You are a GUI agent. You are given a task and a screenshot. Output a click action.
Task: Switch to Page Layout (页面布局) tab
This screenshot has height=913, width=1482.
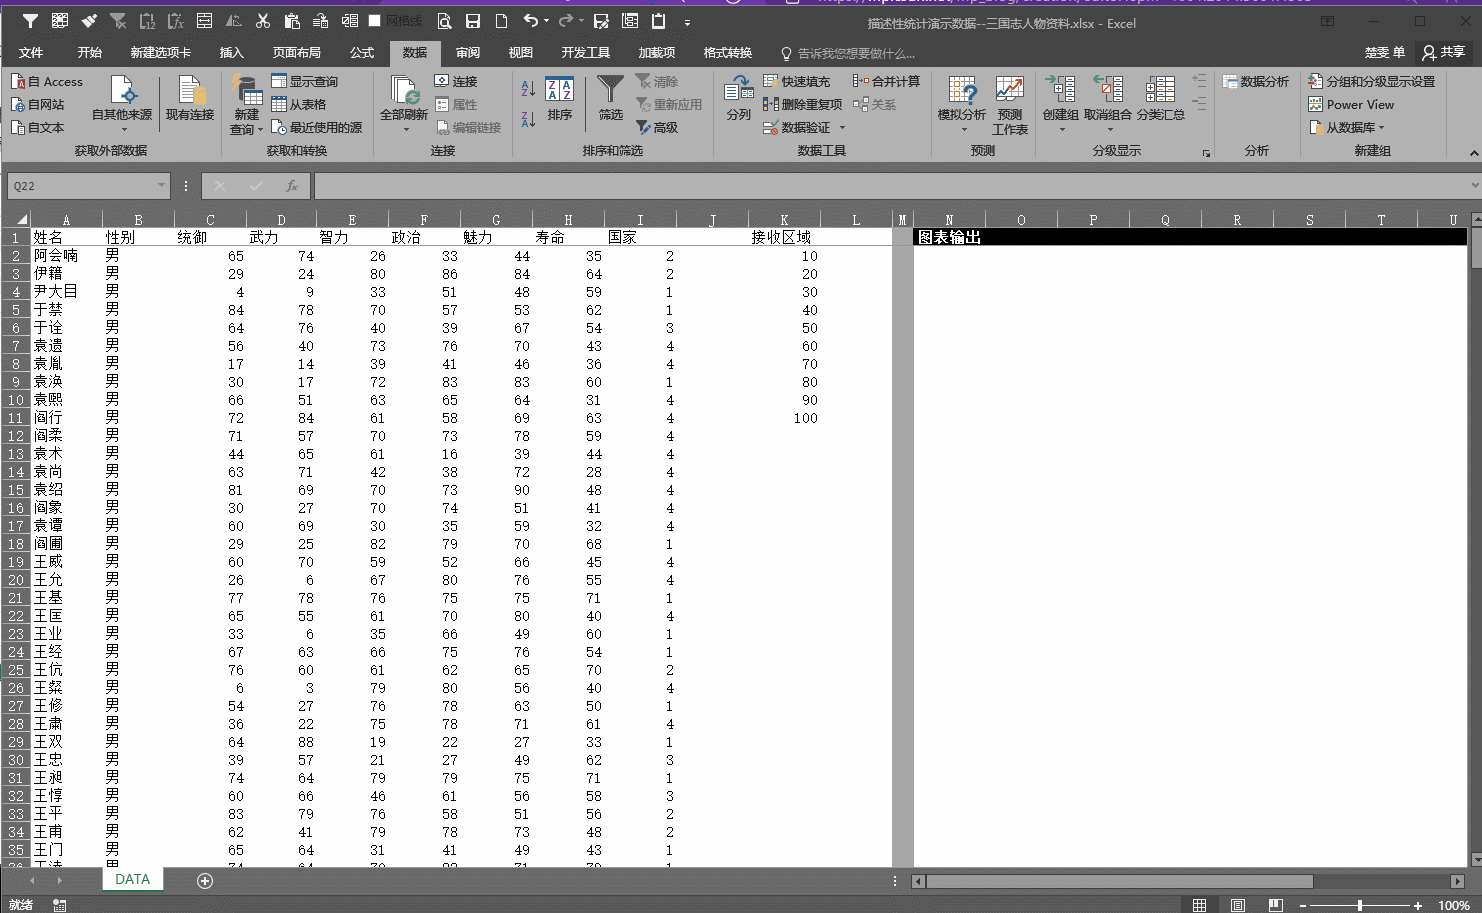(297, 53)
